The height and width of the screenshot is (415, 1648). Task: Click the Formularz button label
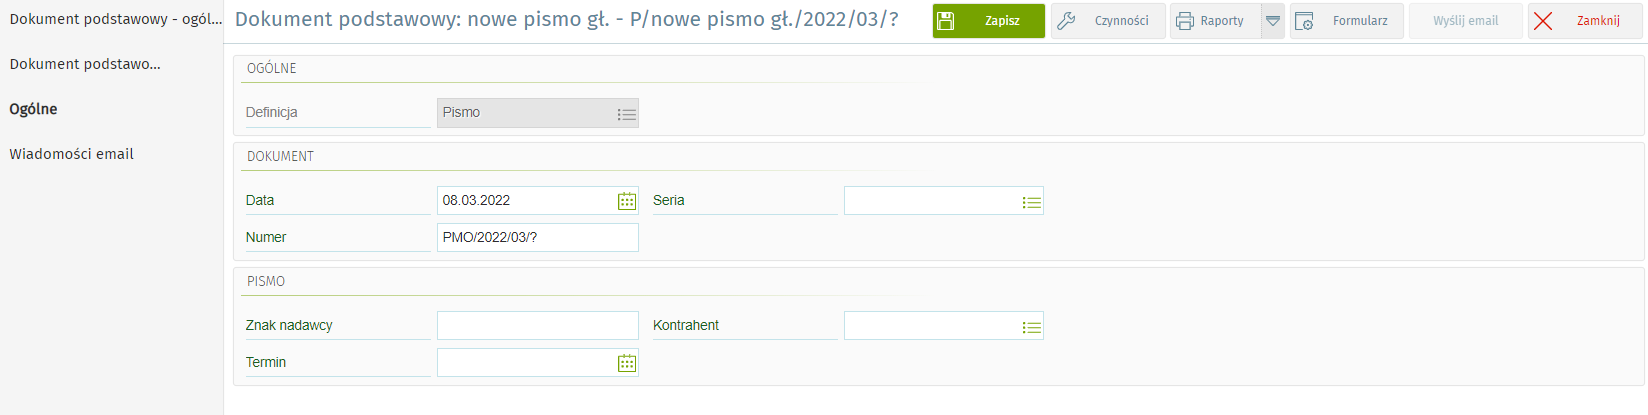[1360, 21]
